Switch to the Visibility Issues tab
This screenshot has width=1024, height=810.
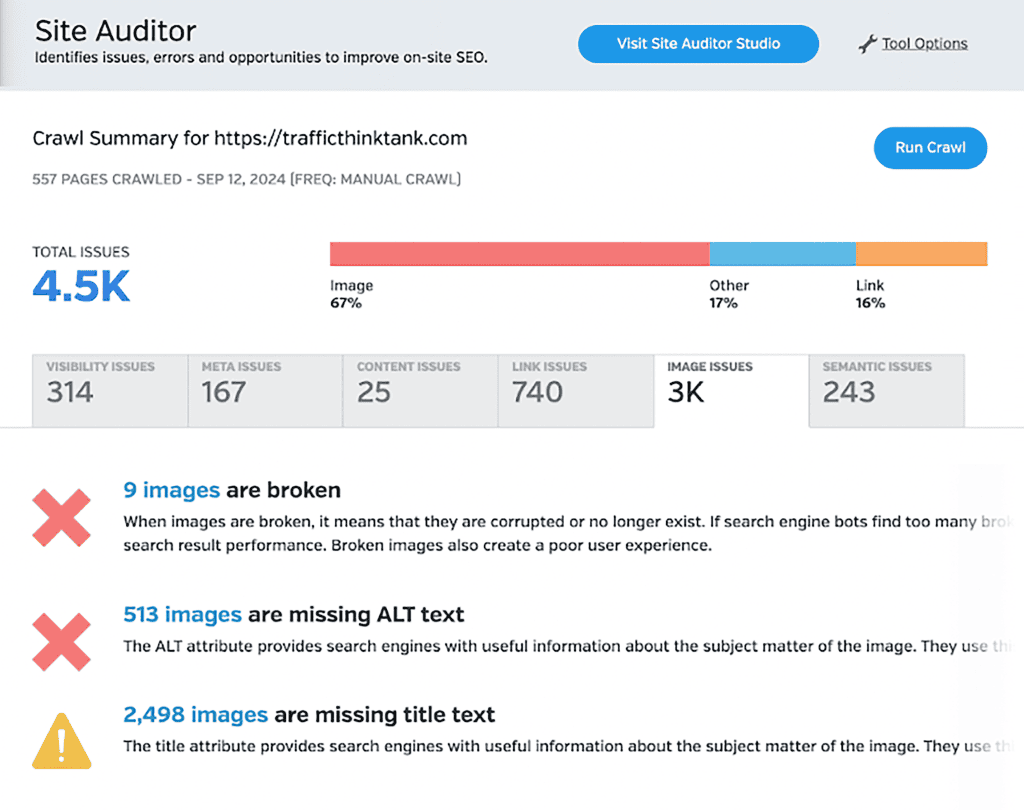point(110,390)
